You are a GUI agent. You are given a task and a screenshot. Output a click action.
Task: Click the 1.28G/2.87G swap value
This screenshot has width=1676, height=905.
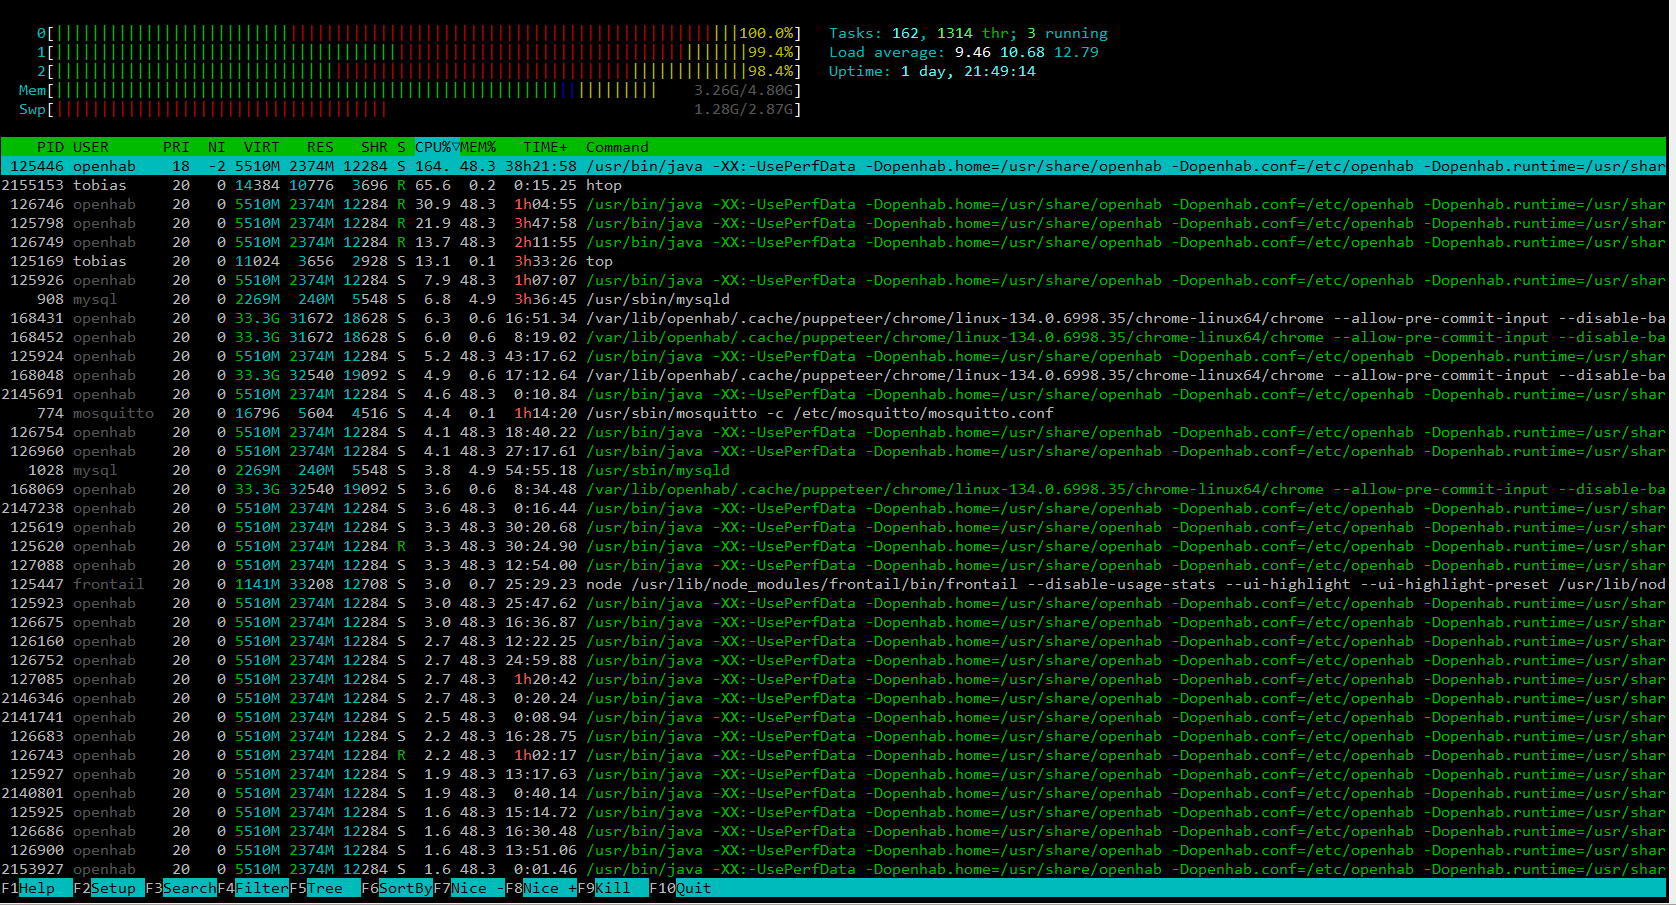point(744,109)
